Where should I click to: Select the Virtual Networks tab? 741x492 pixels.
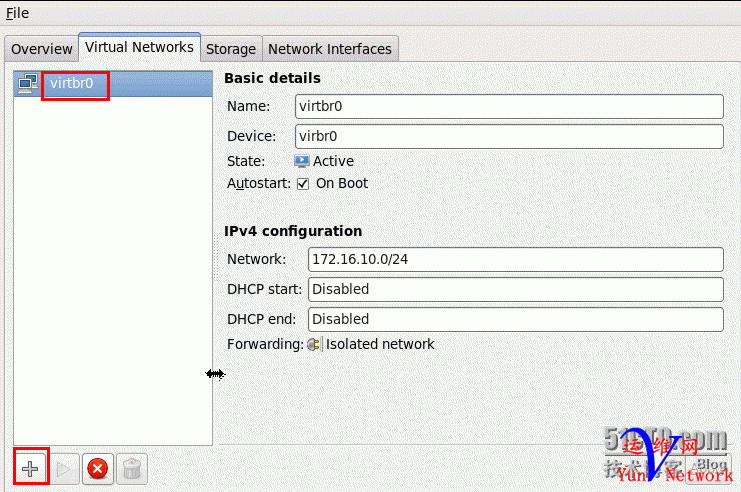[139, 47]
